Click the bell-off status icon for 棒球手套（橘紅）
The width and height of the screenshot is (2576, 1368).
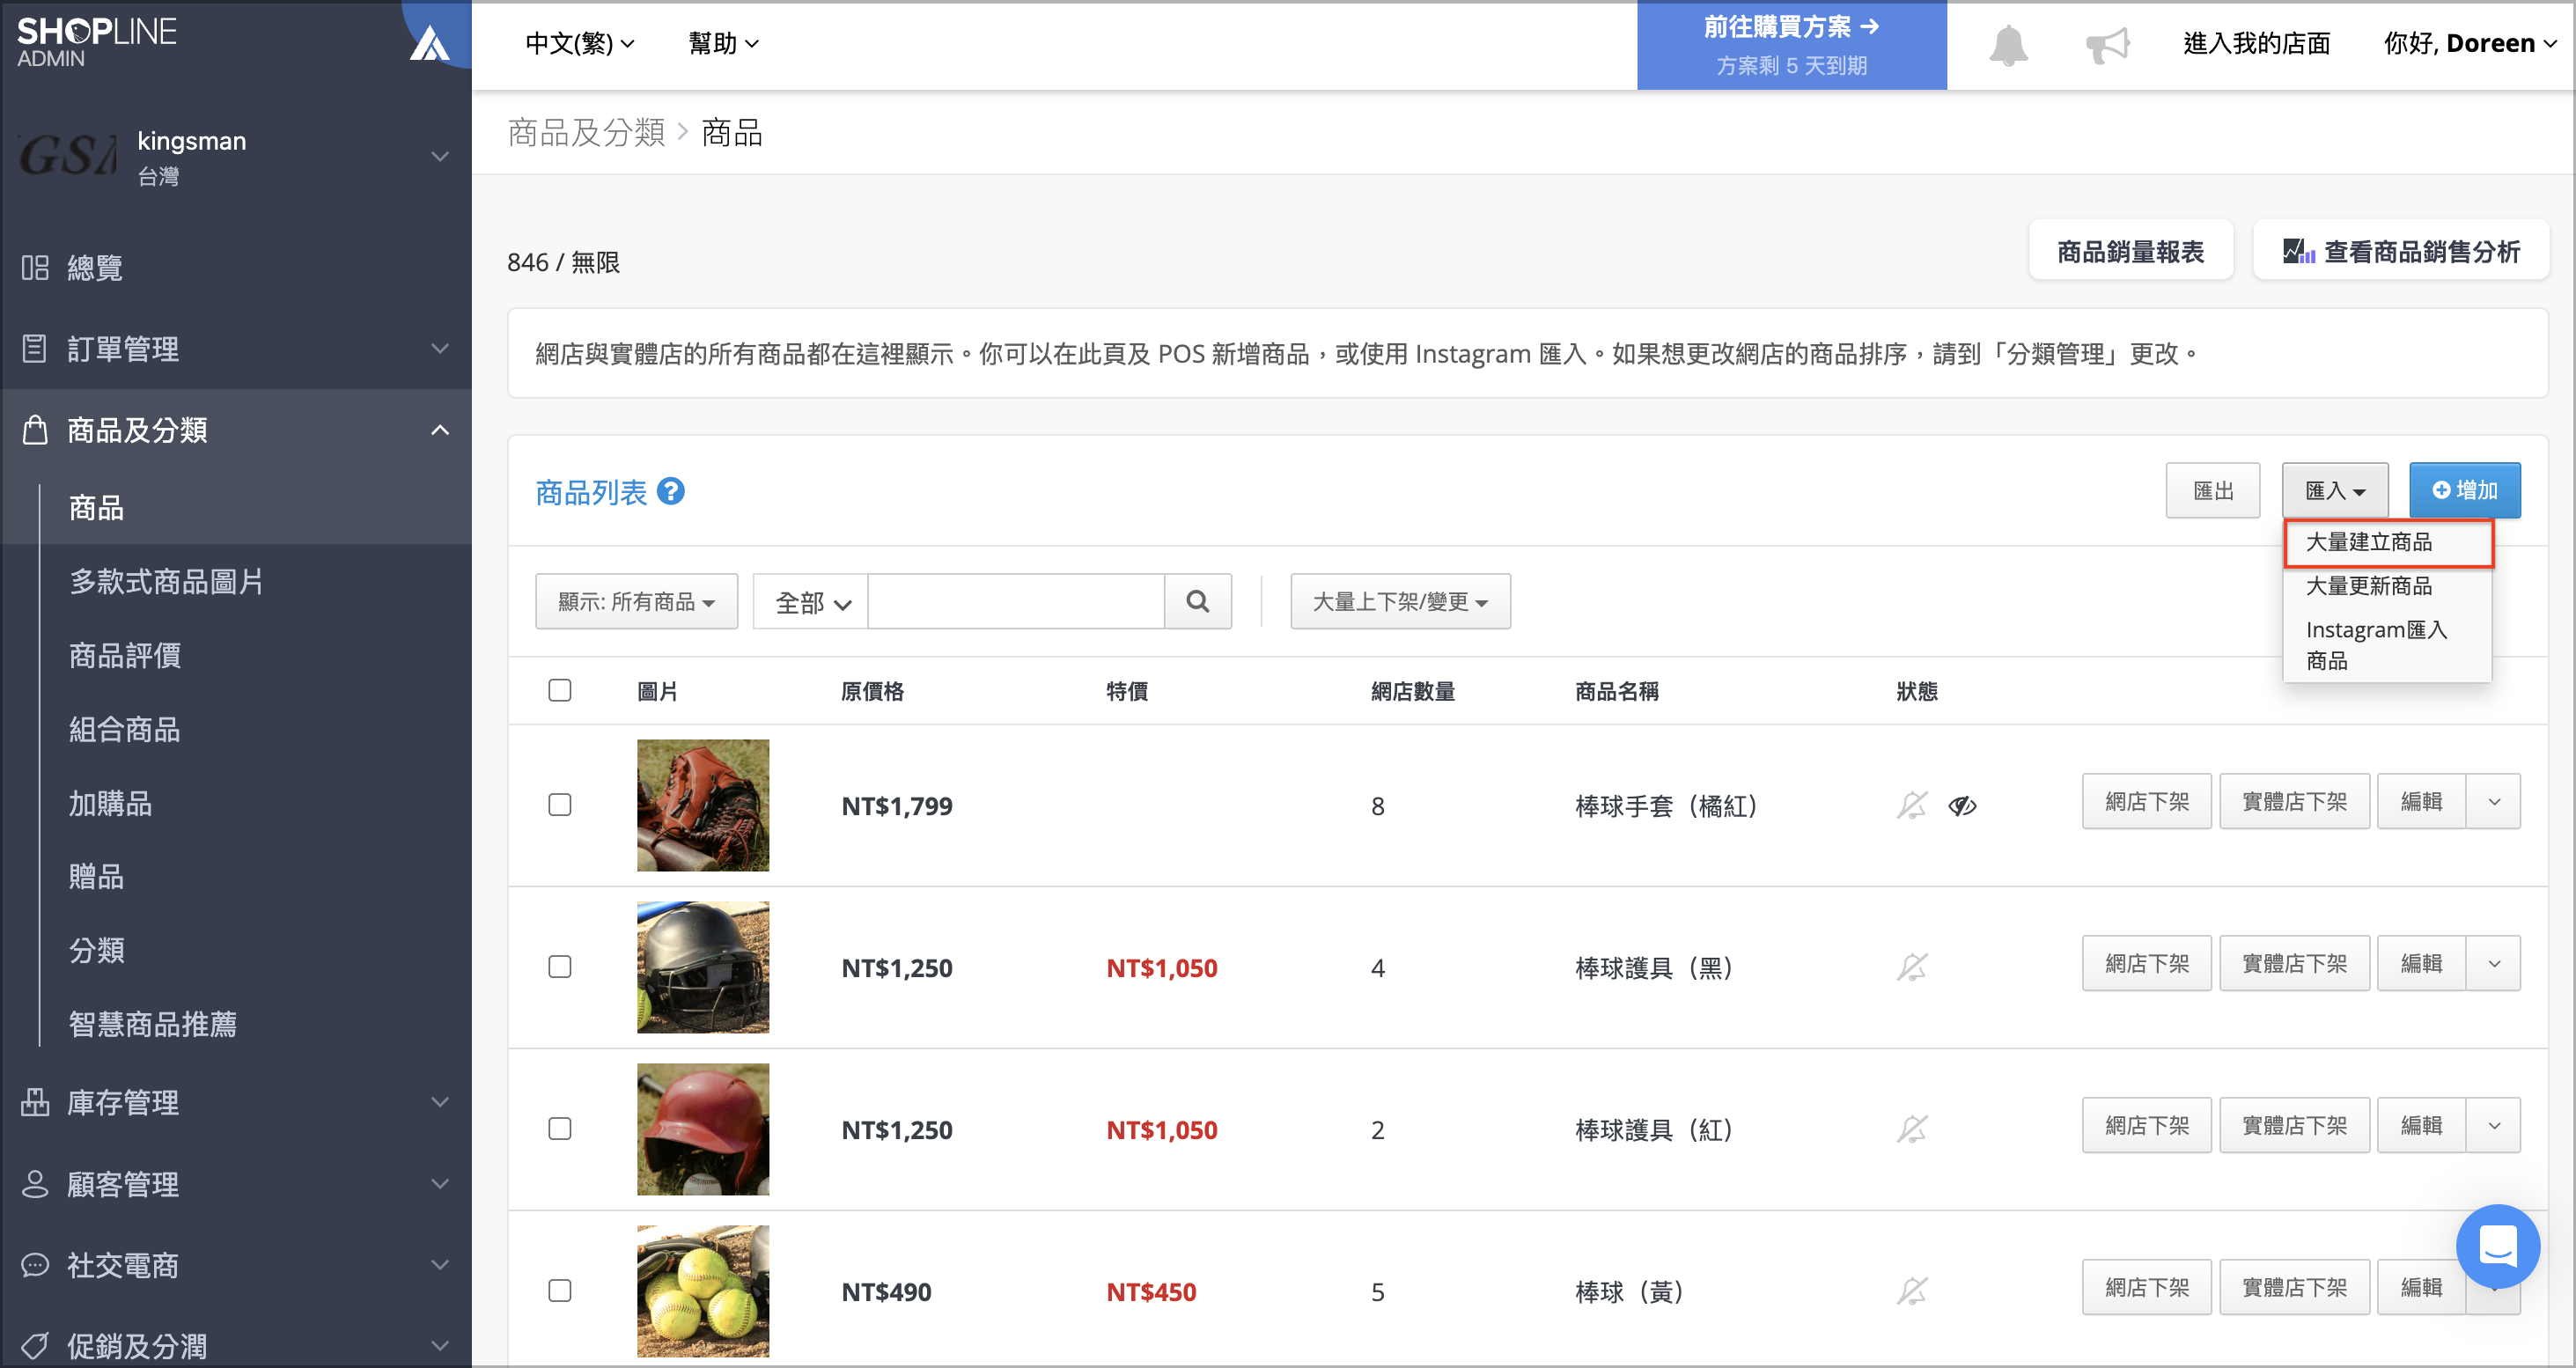point(1911,805)
